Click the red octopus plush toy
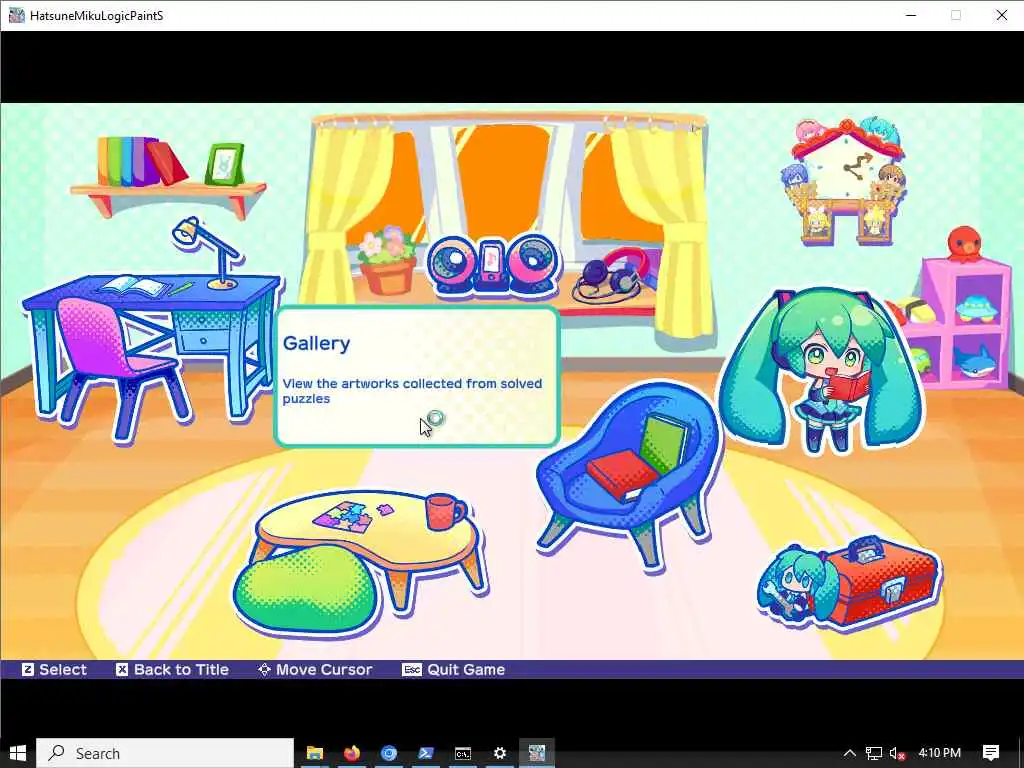 coord(965,243)
